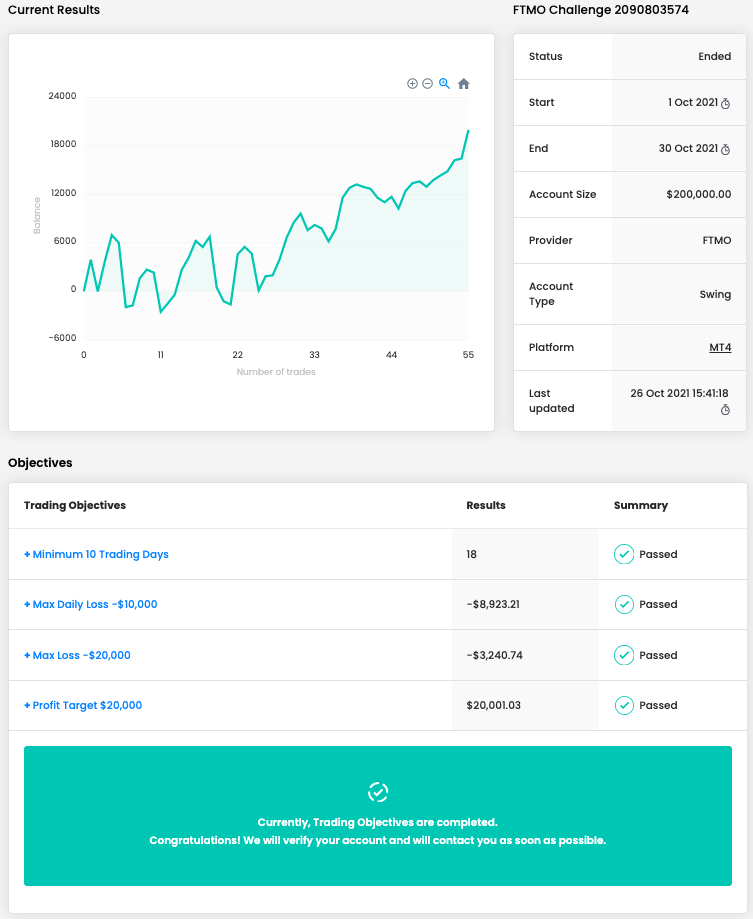The width and height of the screenshot is (753, 919).
Task: Click the Account Type value Swing
Action: click(715, 294)
